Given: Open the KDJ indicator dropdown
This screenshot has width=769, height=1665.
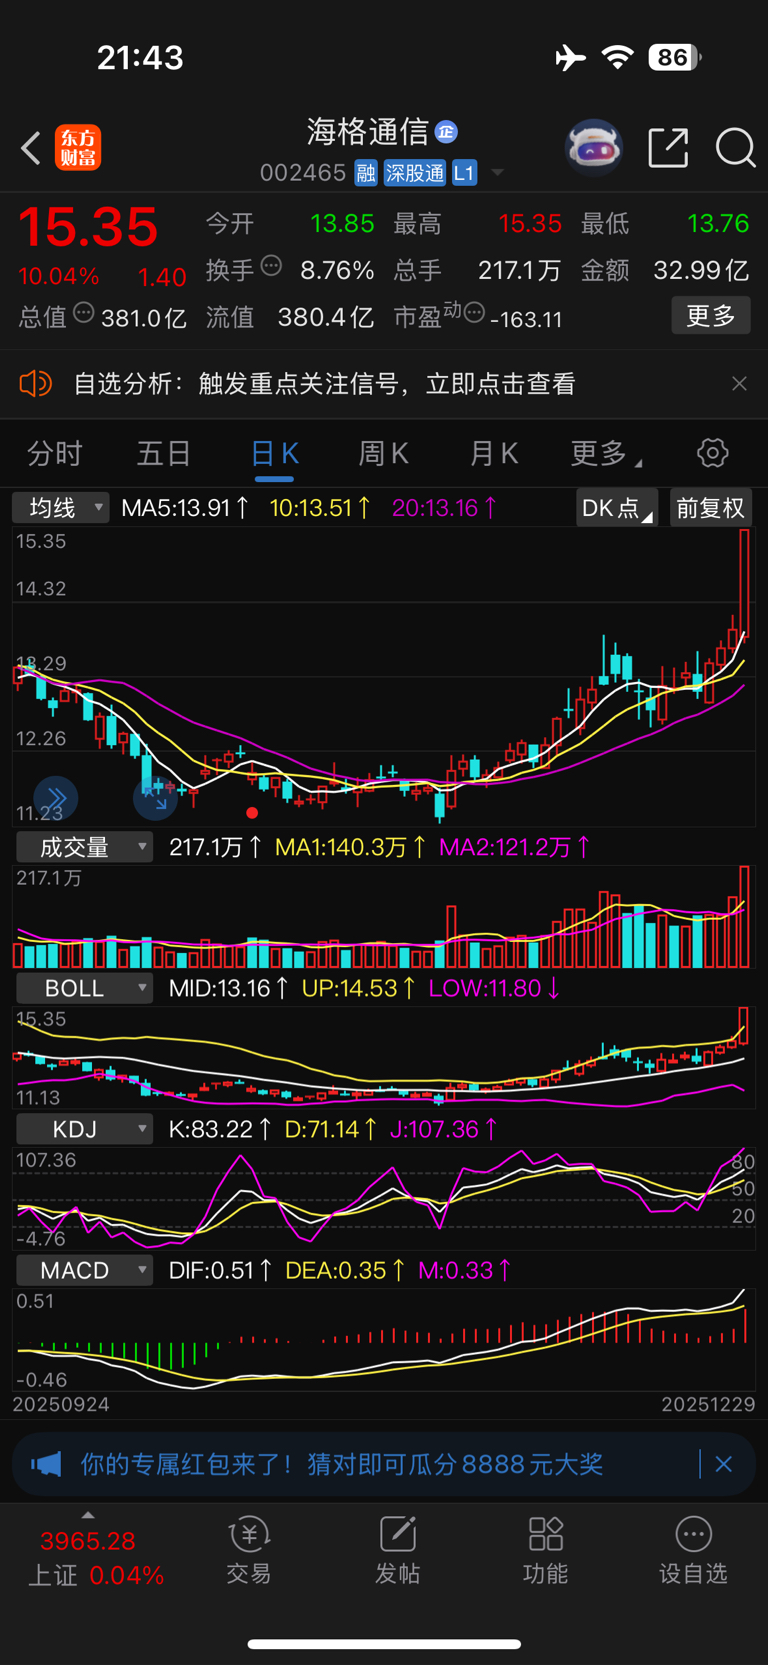Looking at the screenshot, I should point(84,1130).
